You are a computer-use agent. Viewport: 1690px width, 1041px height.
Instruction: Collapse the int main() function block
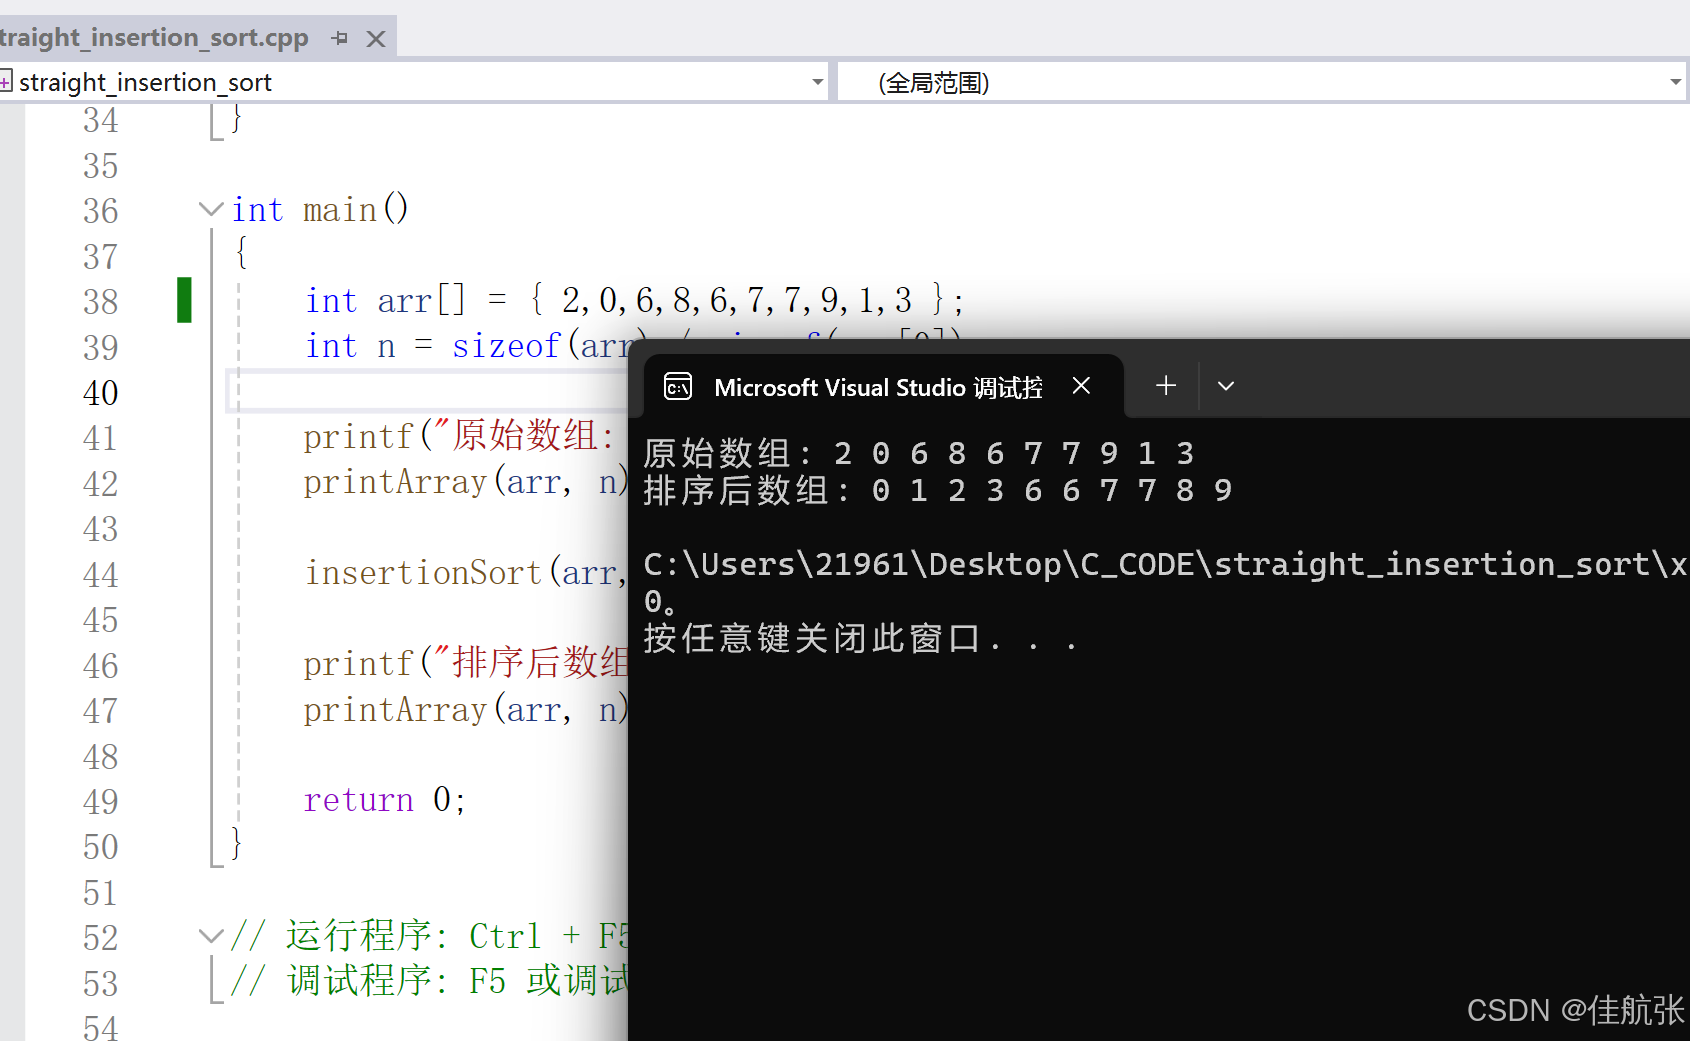[210, 209]
